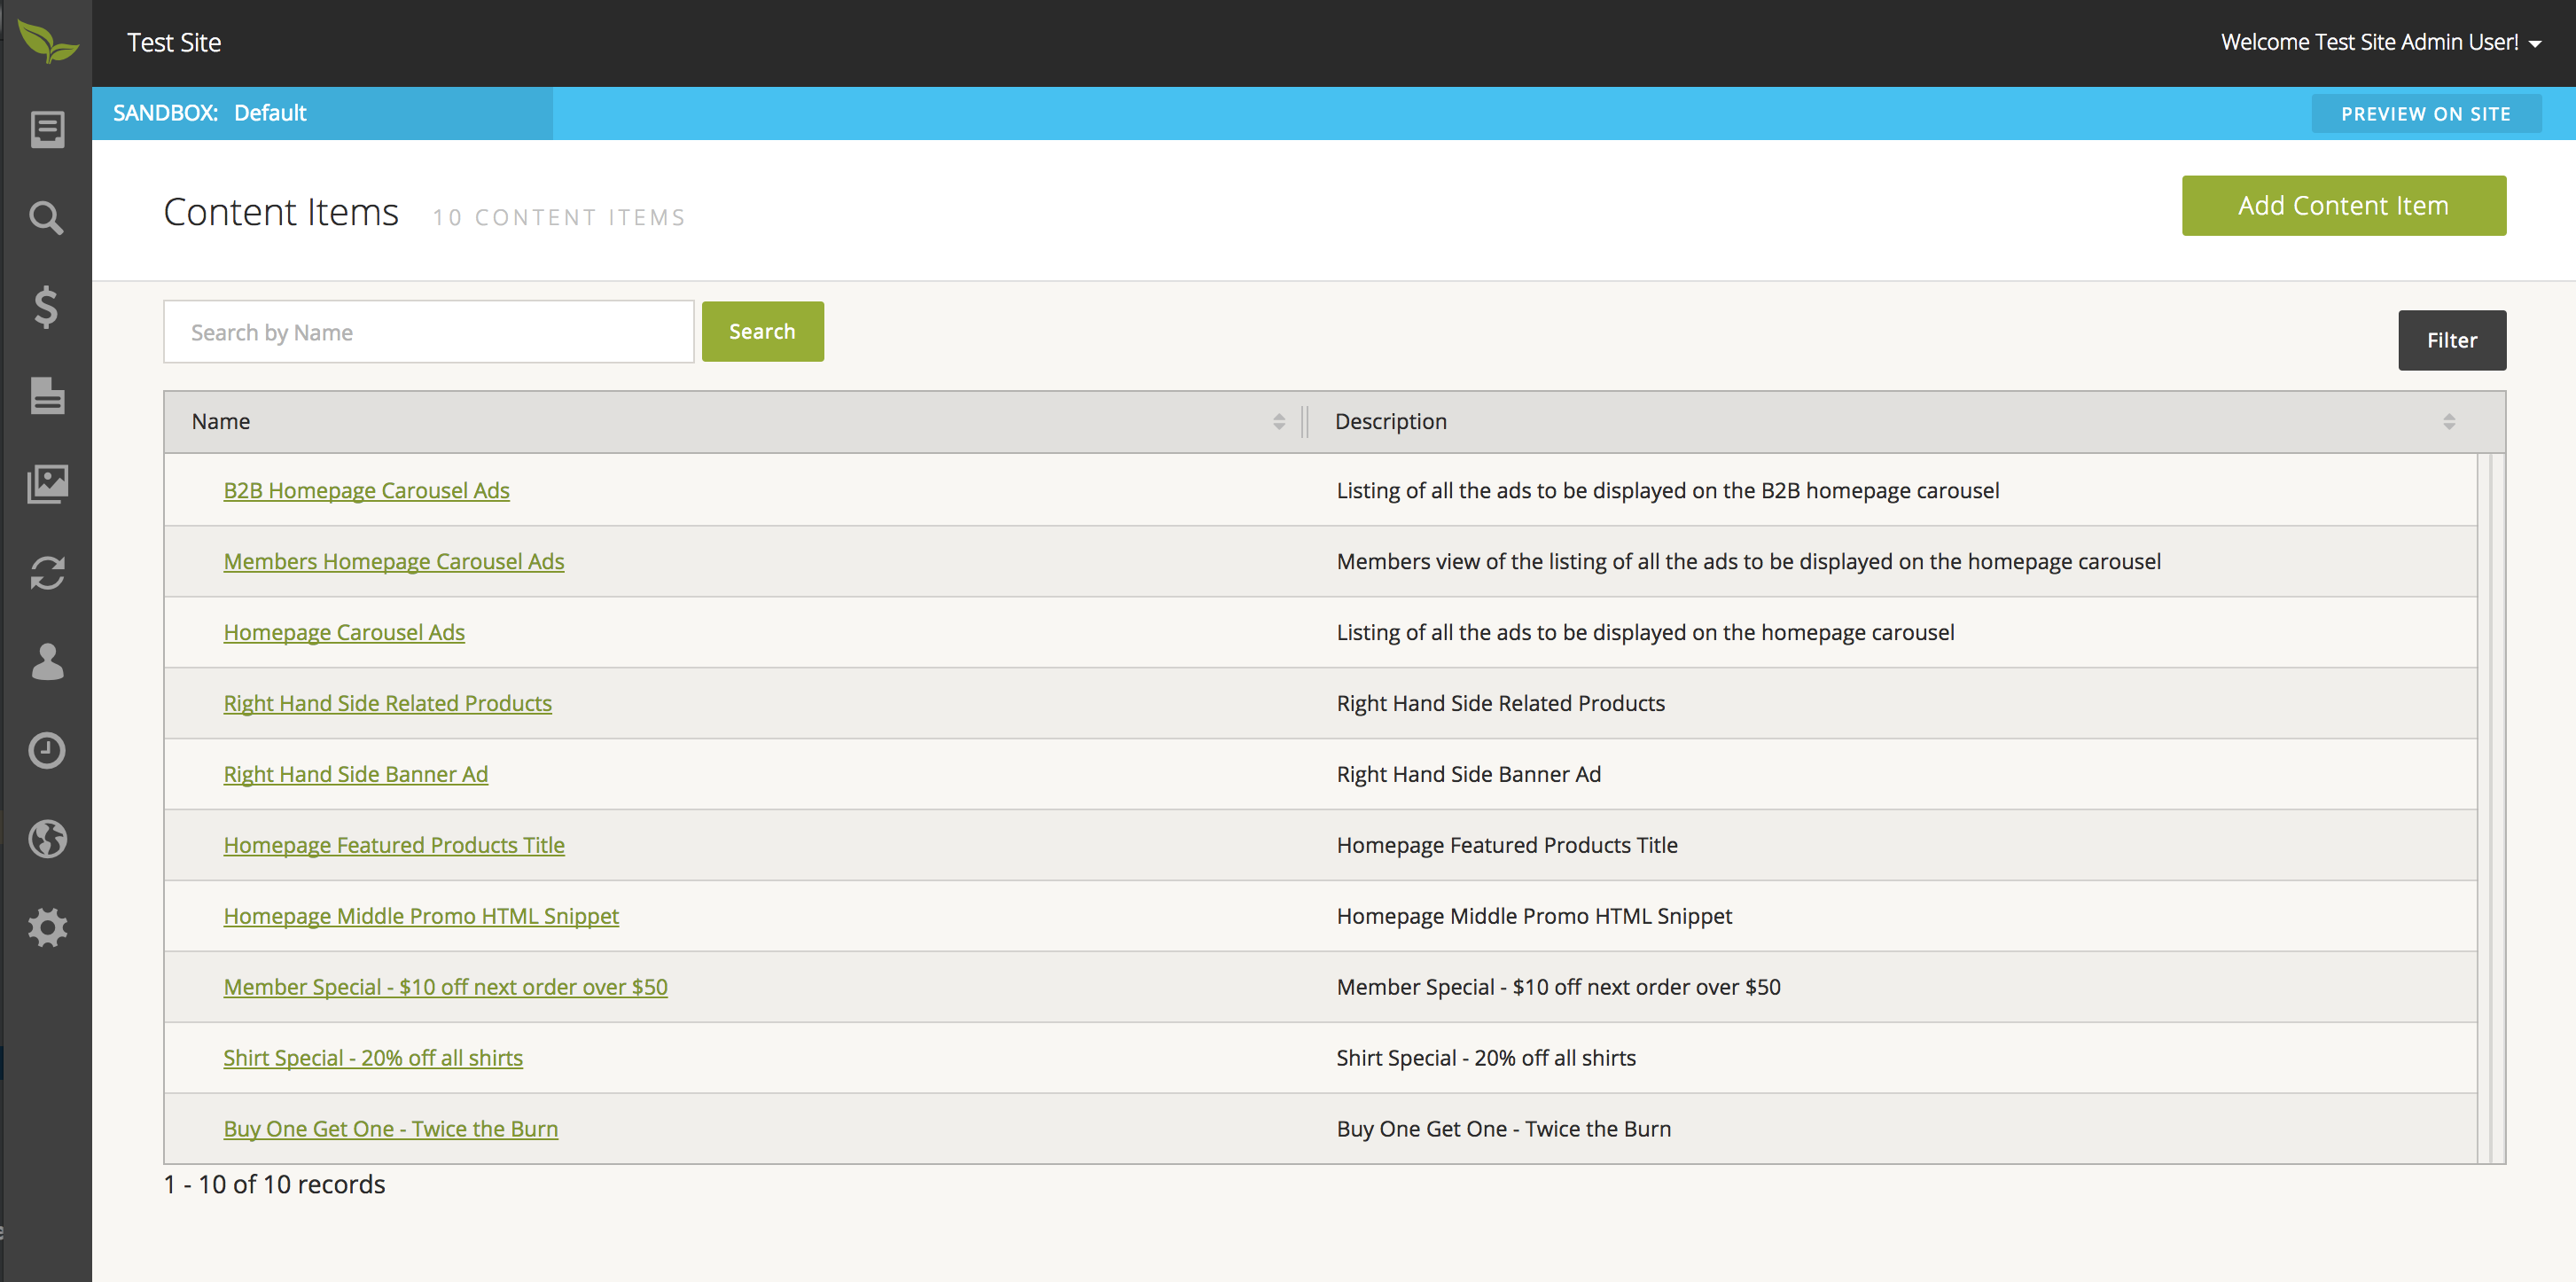Image resolution: width=2576 pixels, height=1282 pixels.
Task: Click description "Listing of all the ads to be displayed on the B2B homepage carousel"
Action: (1668, 491)
